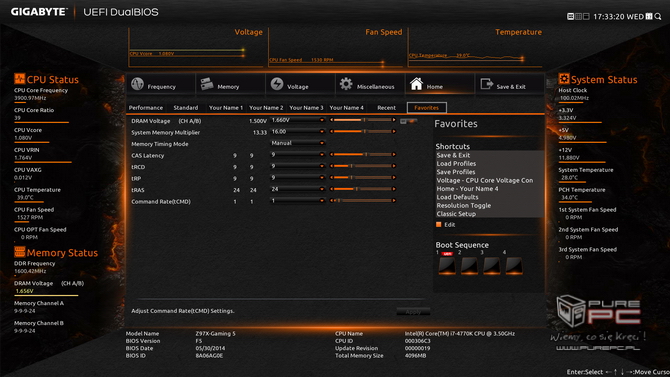The width and height of the screenshot is (670, 377).
Task: Open tRP value dropdown
Action: pyautogui.click(x=298, y=178)
